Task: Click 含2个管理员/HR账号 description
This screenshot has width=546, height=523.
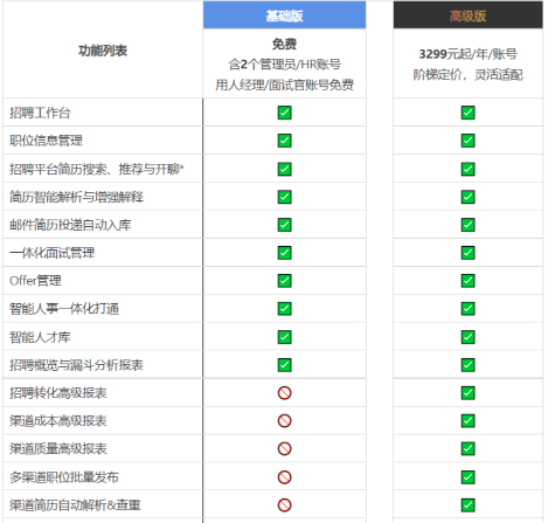Action: 284,64
